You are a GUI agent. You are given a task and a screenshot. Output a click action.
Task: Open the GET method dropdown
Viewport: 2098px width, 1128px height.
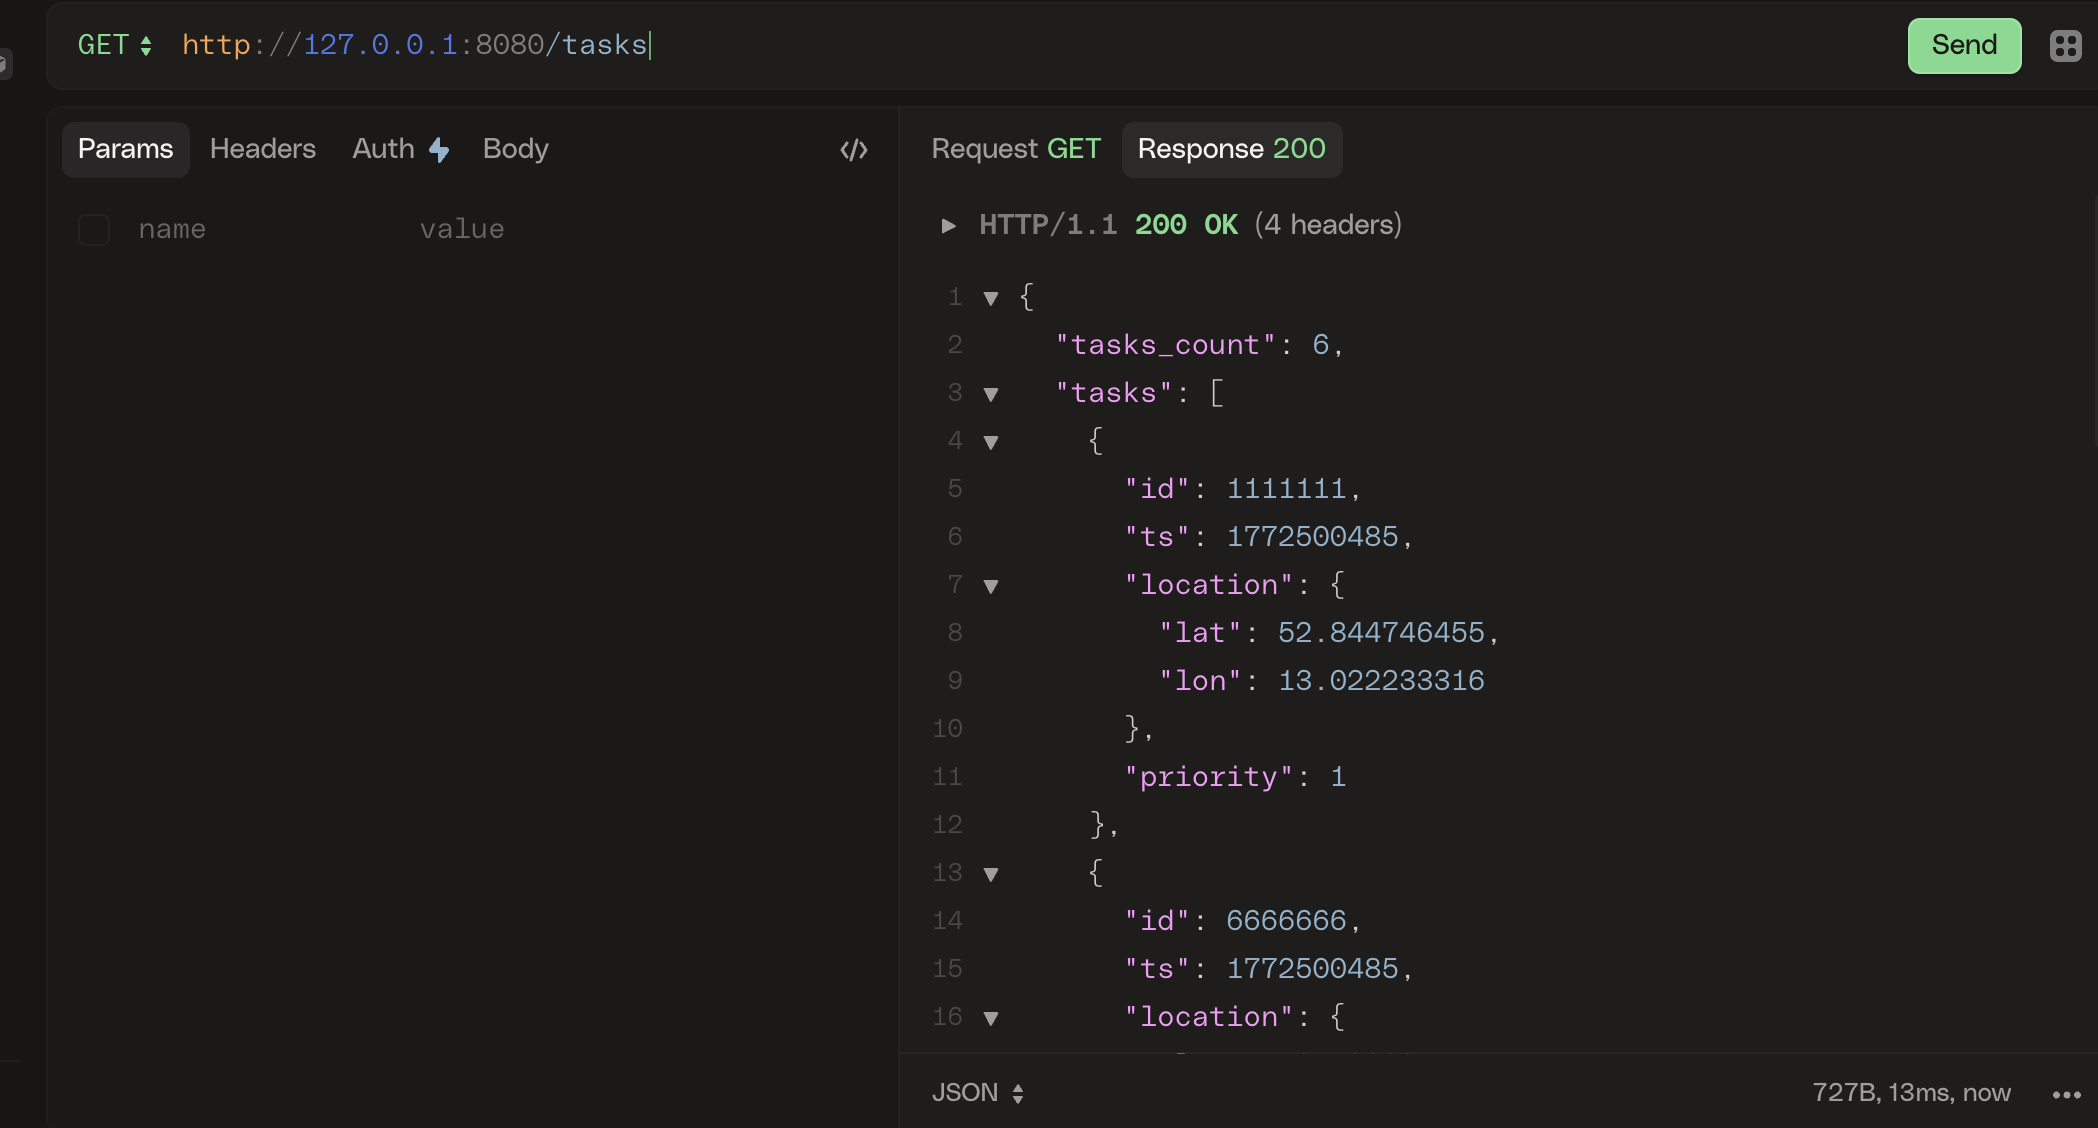tap(114, 45)
